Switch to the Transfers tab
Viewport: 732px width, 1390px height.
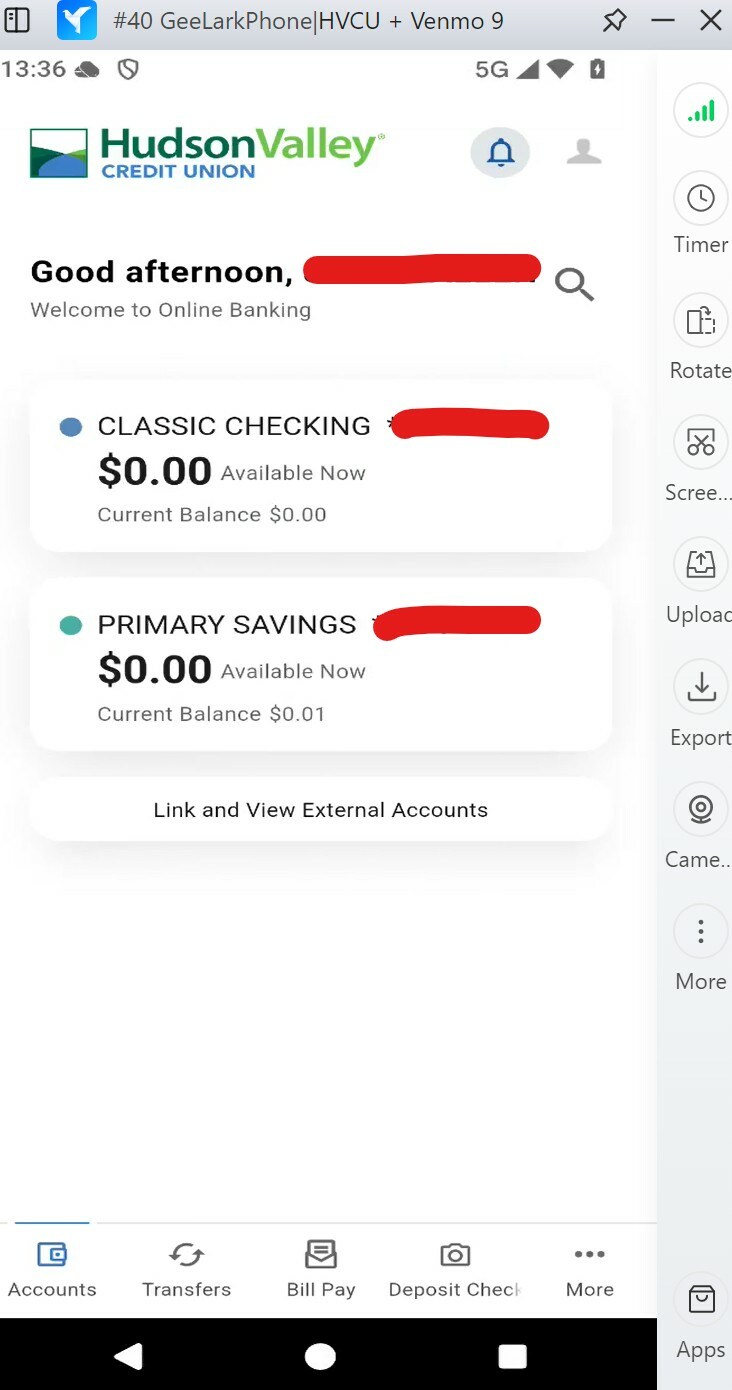click(x=186, y=1270)
